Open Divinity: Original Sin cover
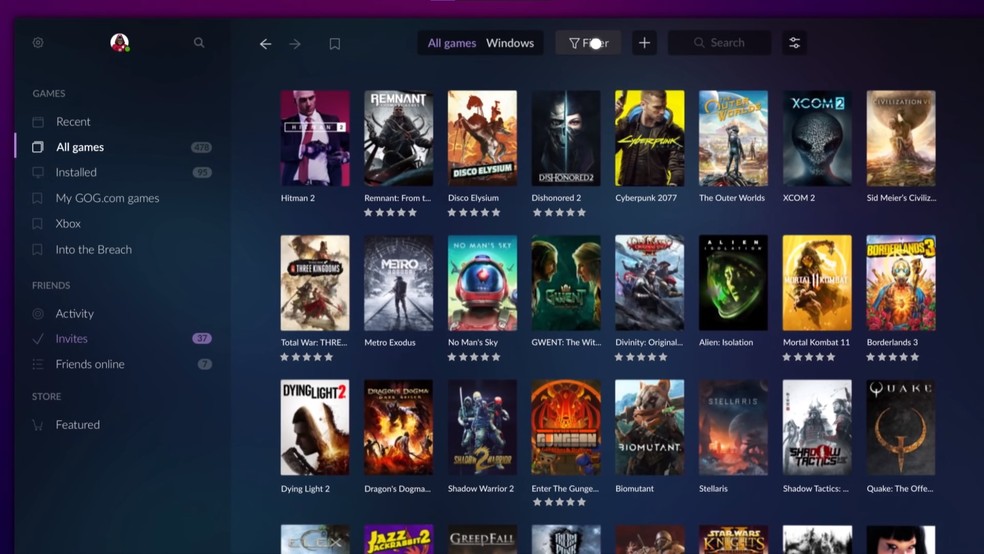984x554 pixels. click(x=650, y=283)
